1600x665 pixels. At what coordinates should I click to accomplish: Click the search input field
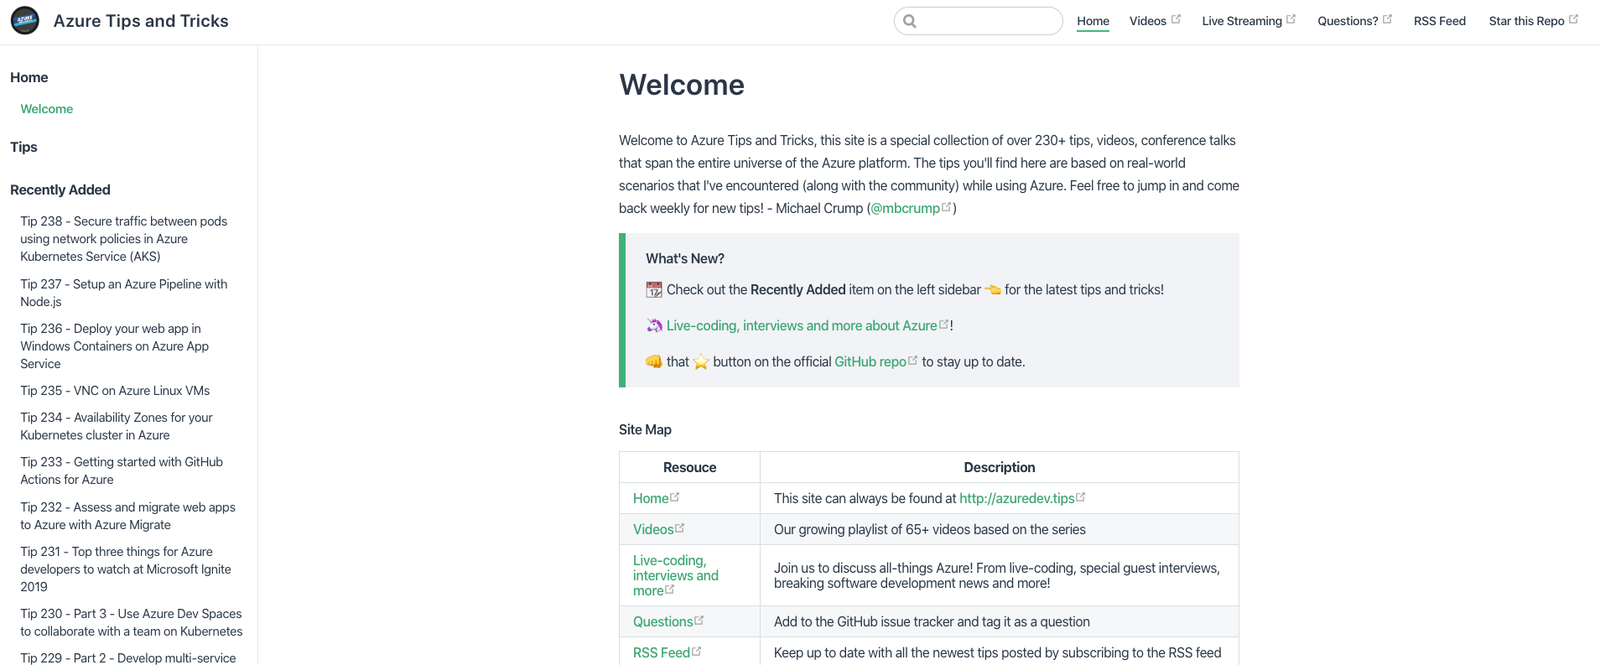coord(985,21)
